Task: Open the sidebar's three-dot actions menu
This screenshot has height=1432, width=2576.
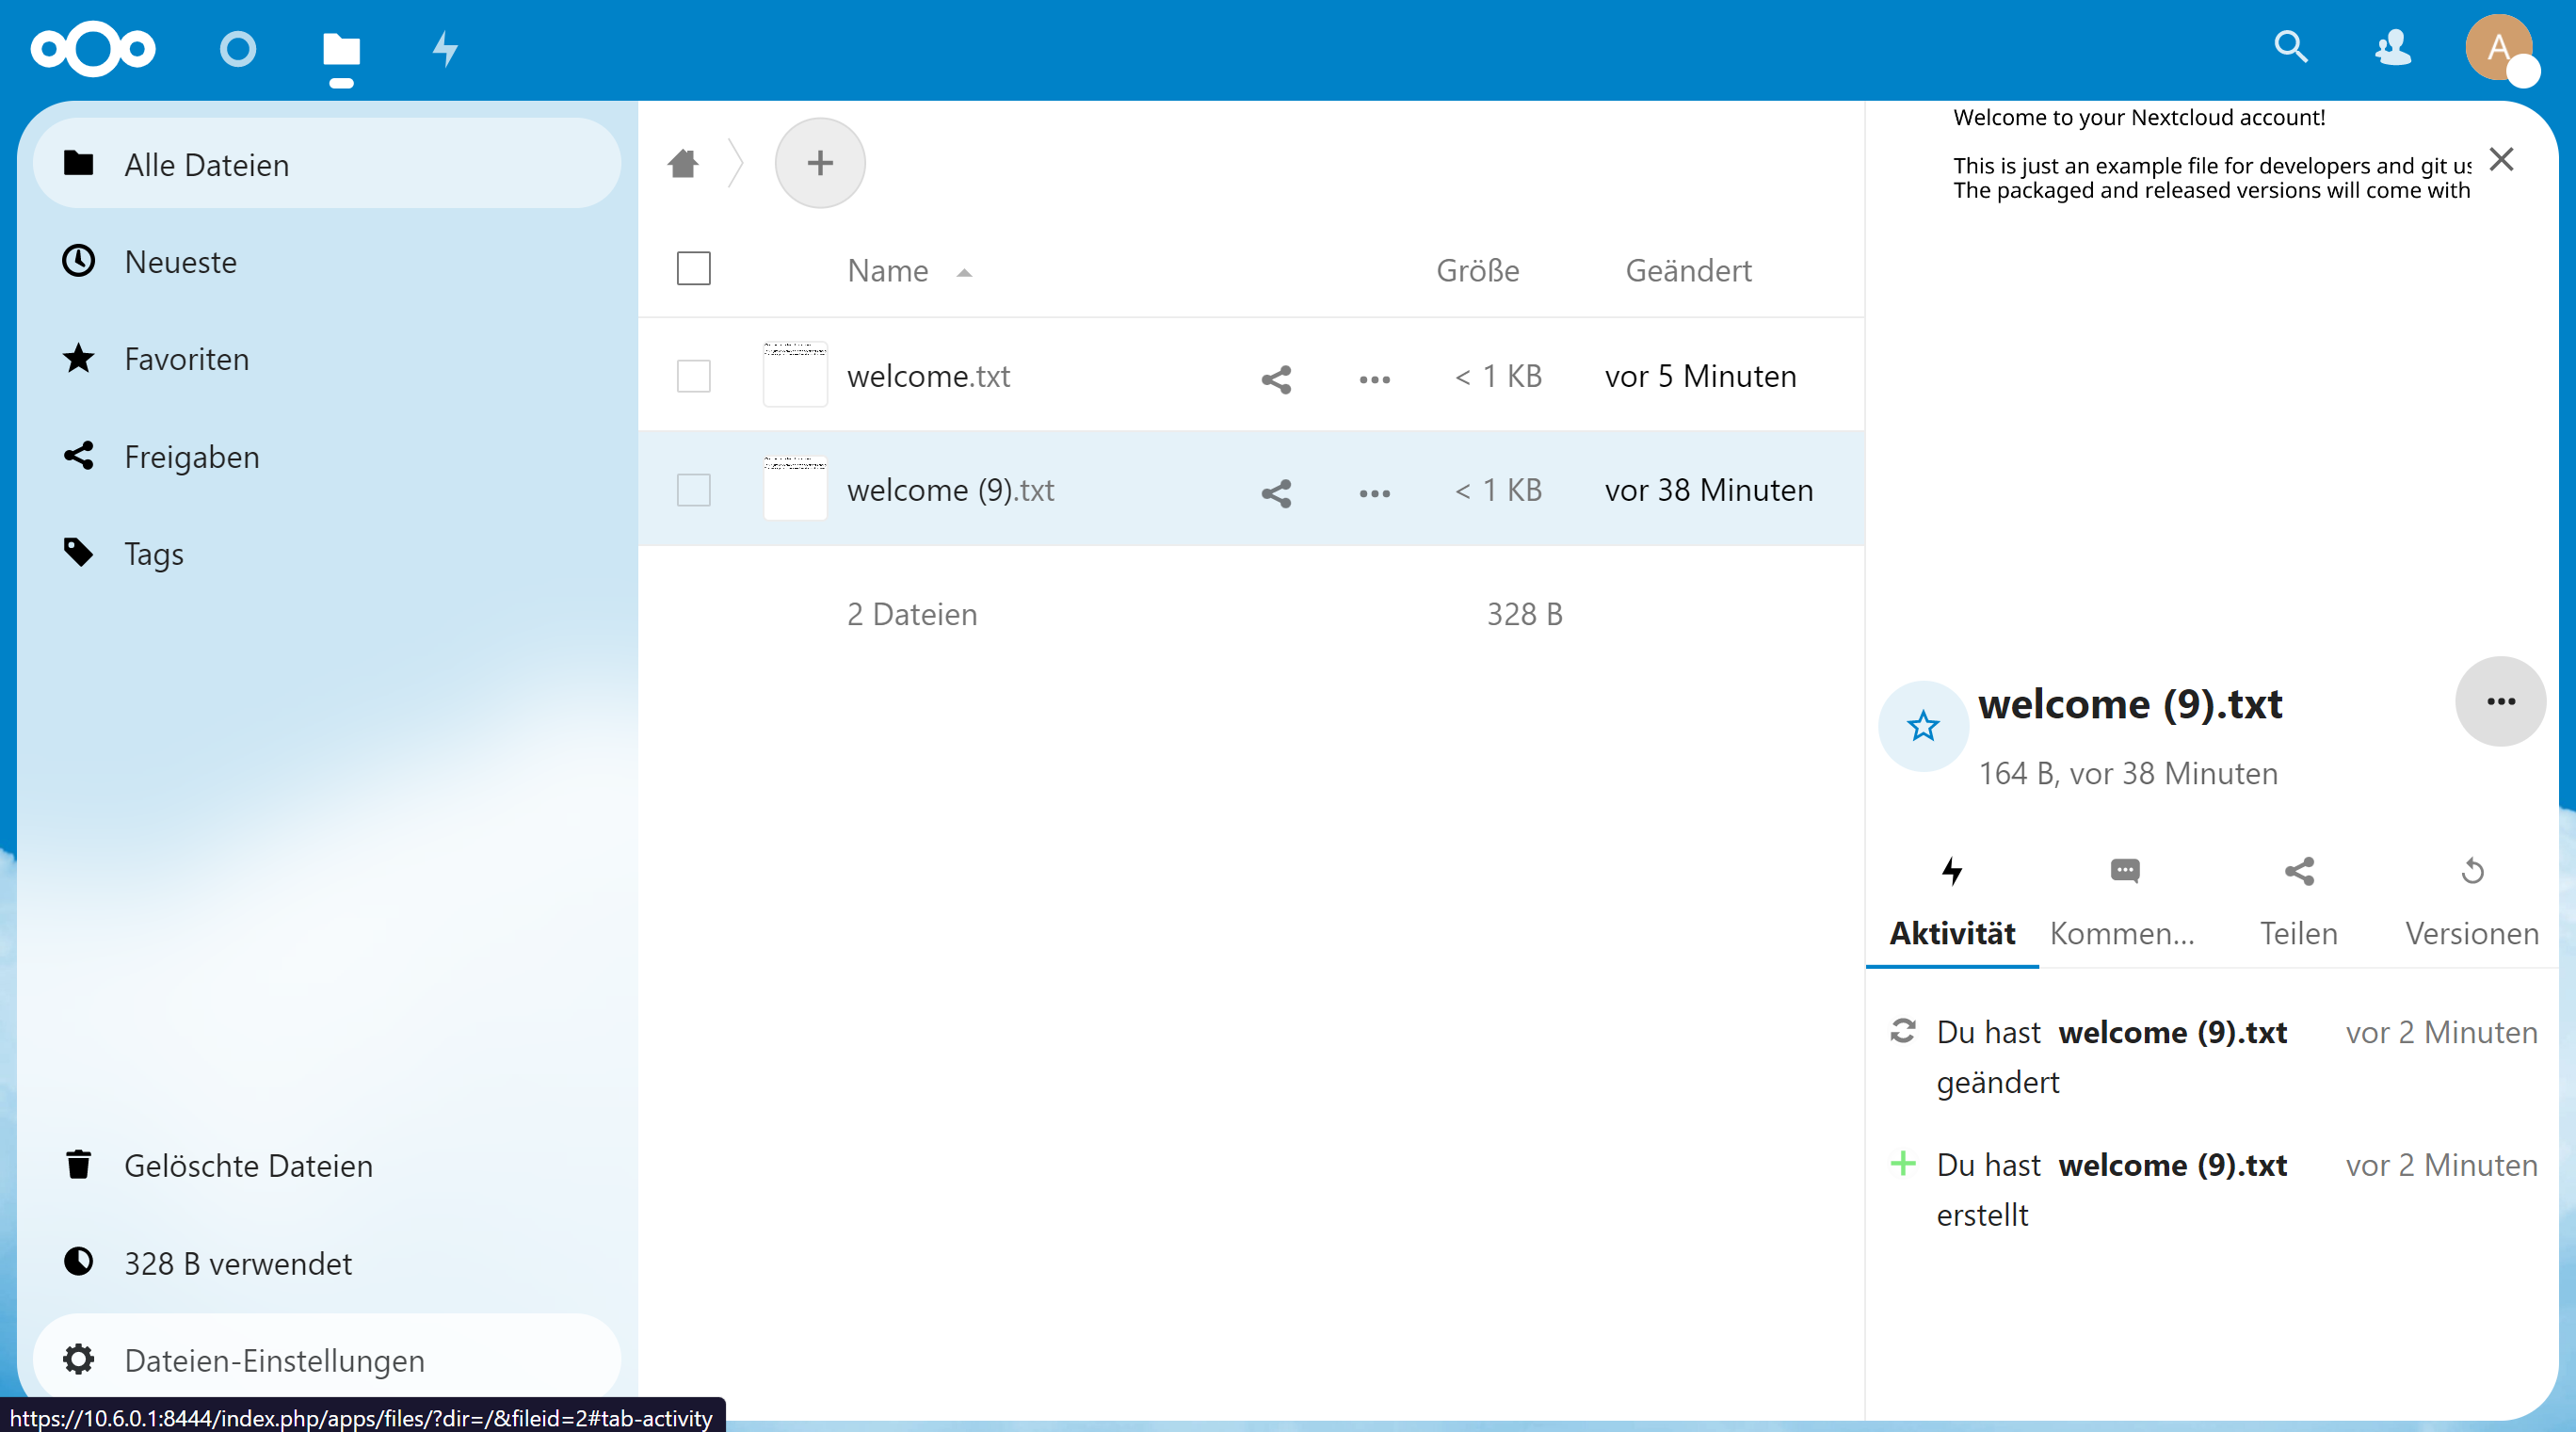Action: coord(2500,701)
